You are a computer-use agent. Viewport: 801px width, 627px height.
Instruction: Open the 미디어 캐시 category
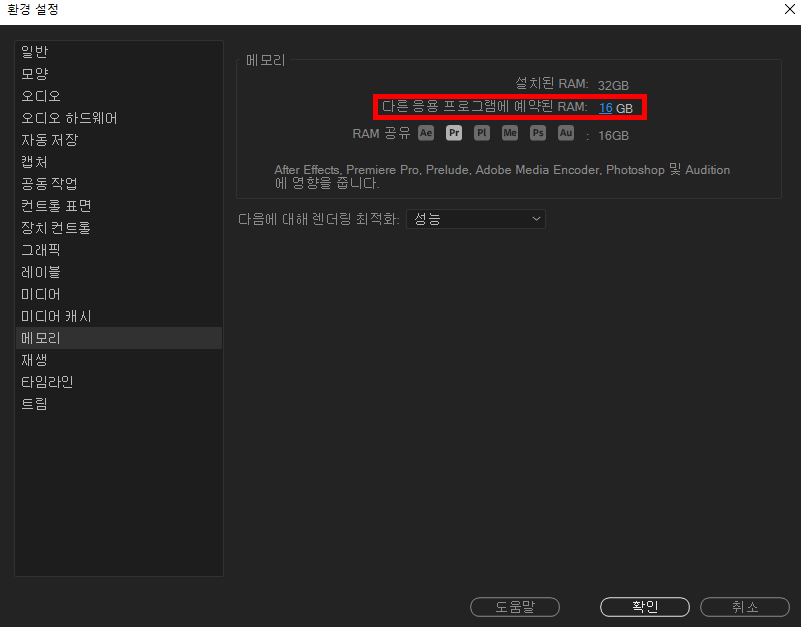(x=119, y=316)
